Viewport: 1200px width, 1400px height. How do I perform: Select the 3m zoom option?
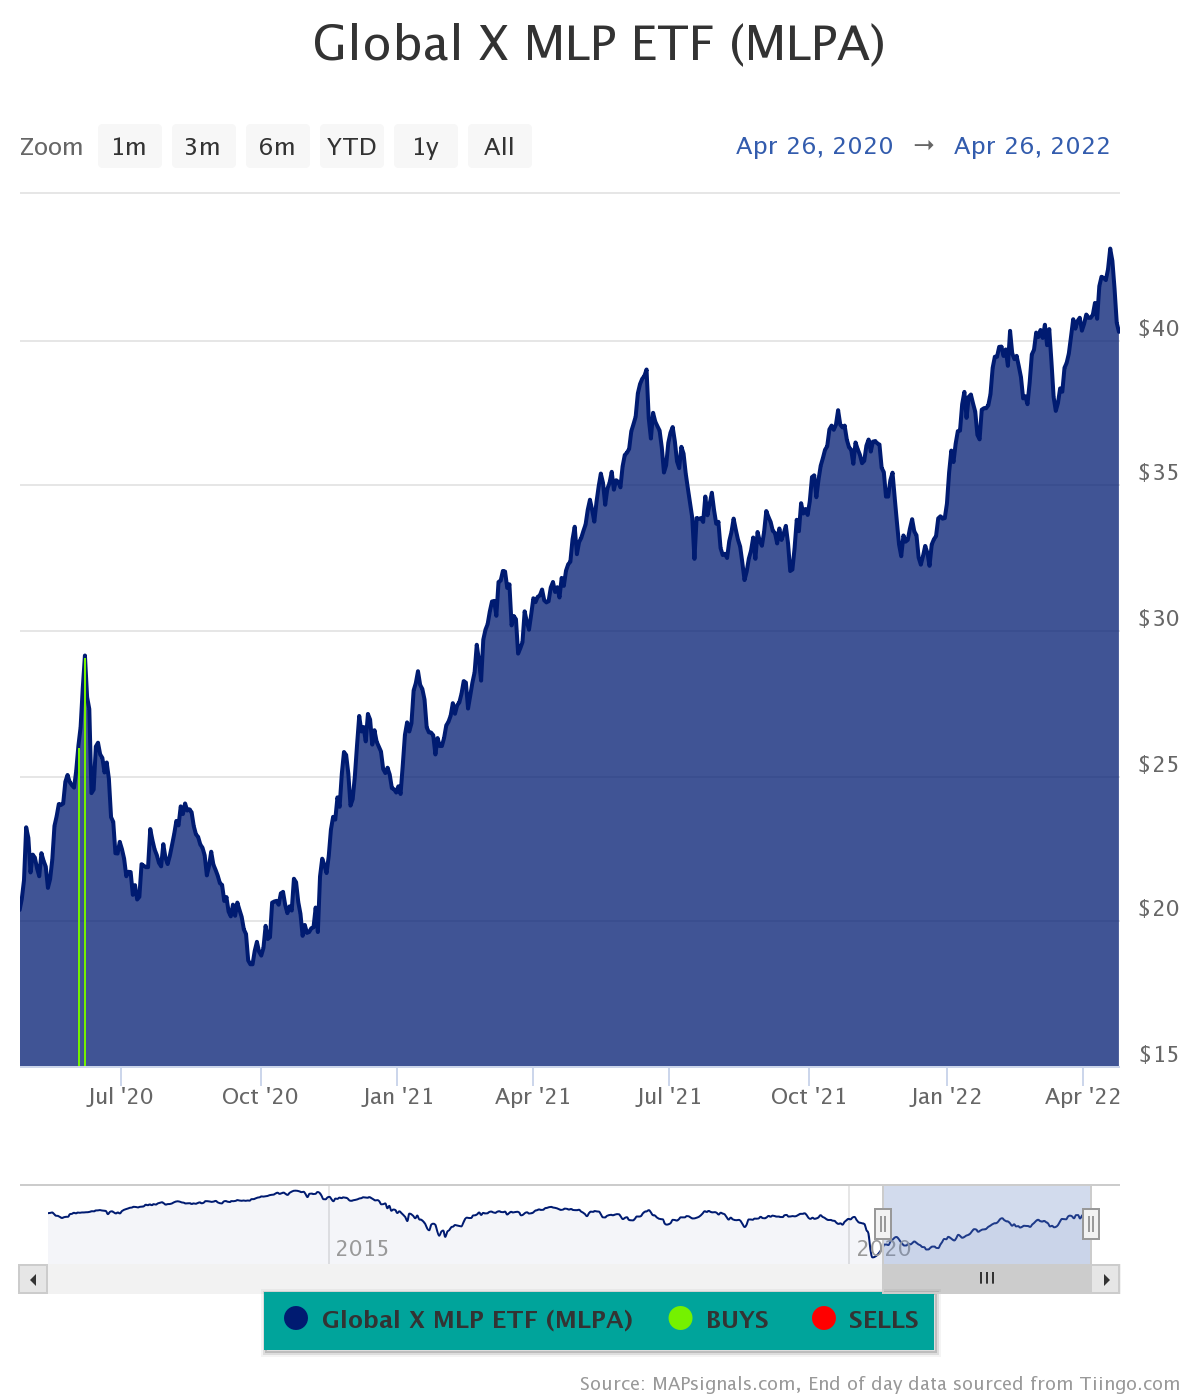(x=203, y=146)
